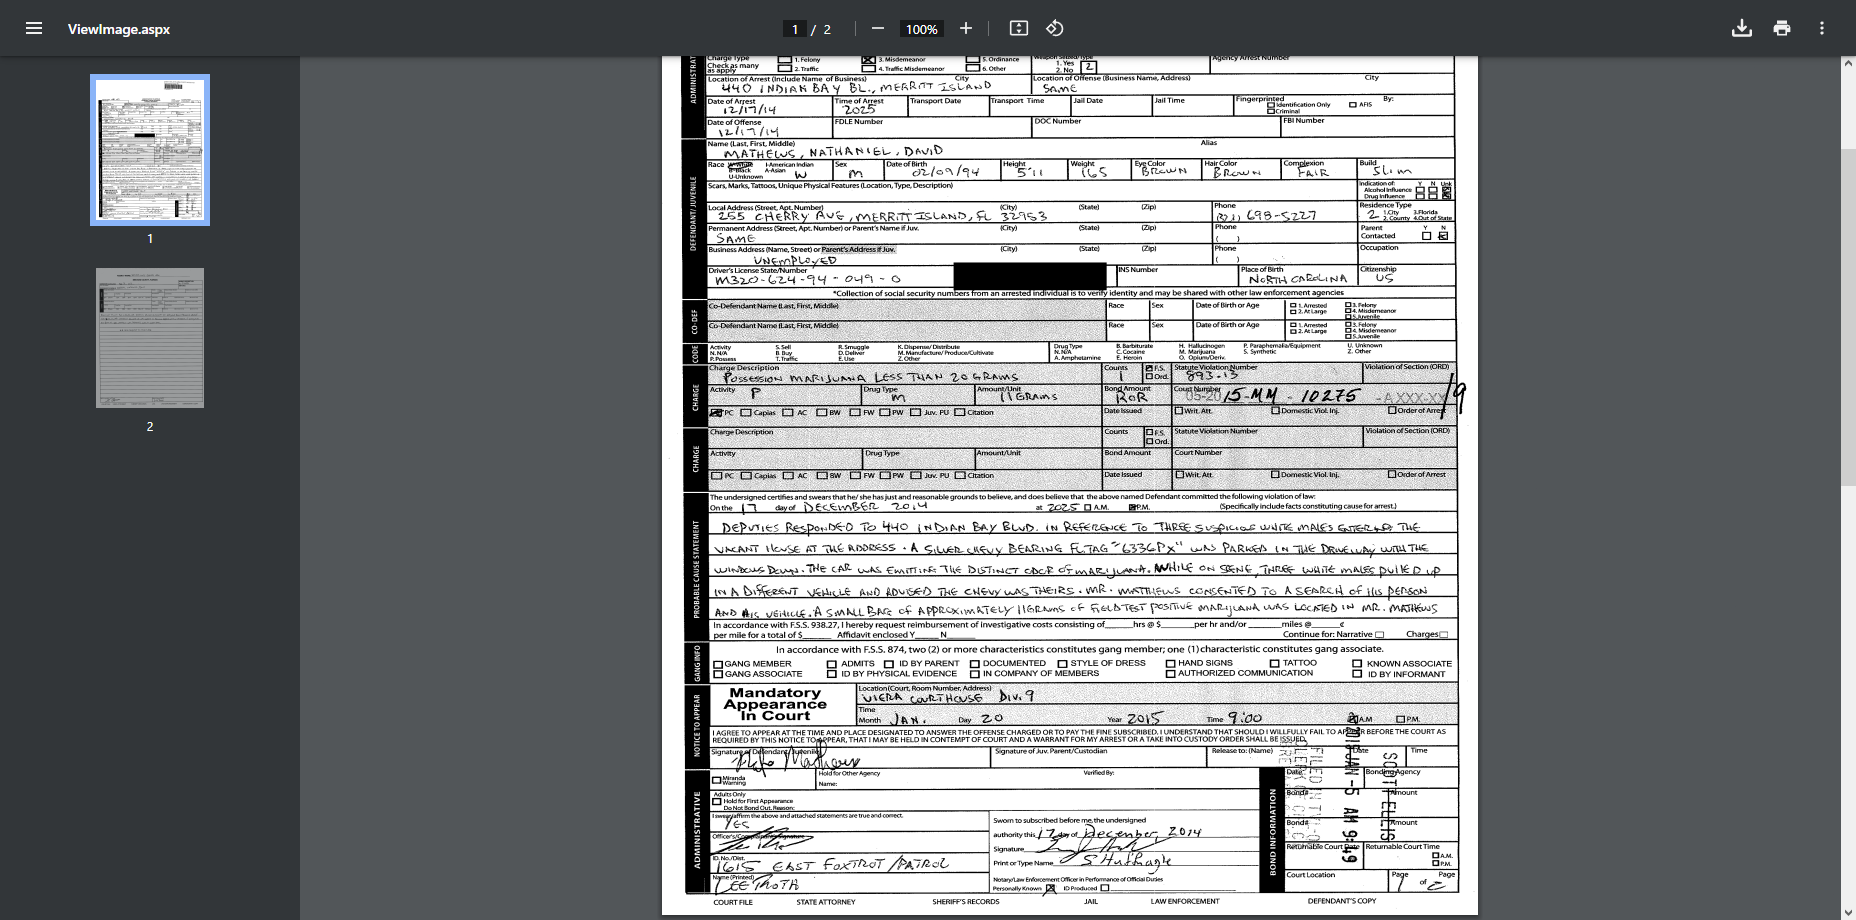Select page 2 thumbnail
Screen dimensions: 1856x920
[150, 338]
